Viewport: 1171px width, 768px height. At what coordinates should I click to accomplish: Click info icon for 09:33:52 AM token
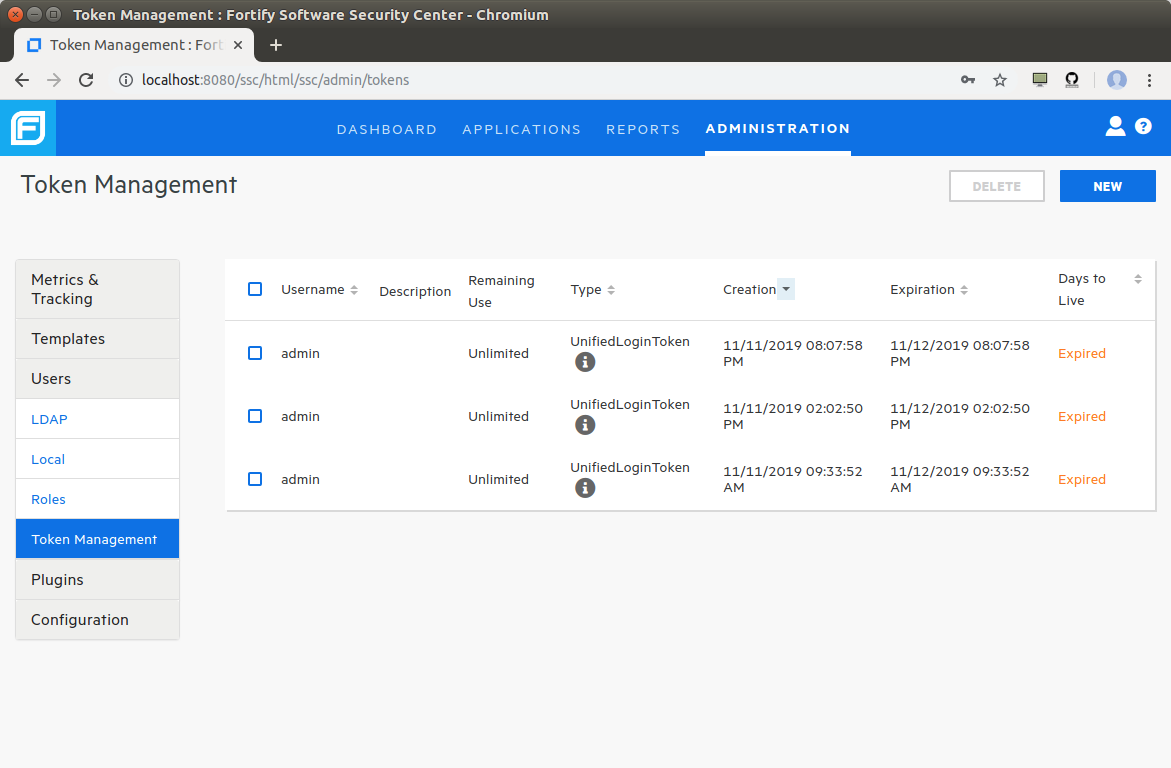pos(585,488)
